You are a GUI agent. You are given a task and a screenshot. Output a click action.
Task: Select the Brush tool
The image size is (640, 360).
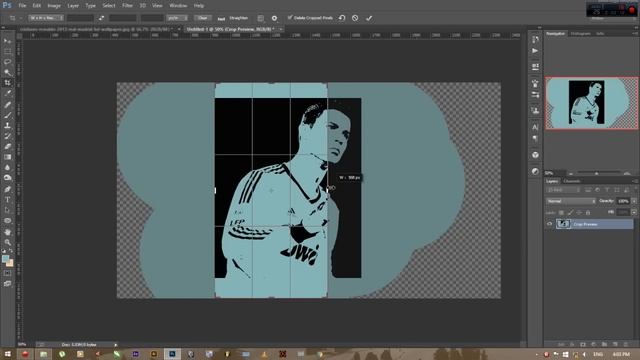pyautogui.click(x=7, y=115)
